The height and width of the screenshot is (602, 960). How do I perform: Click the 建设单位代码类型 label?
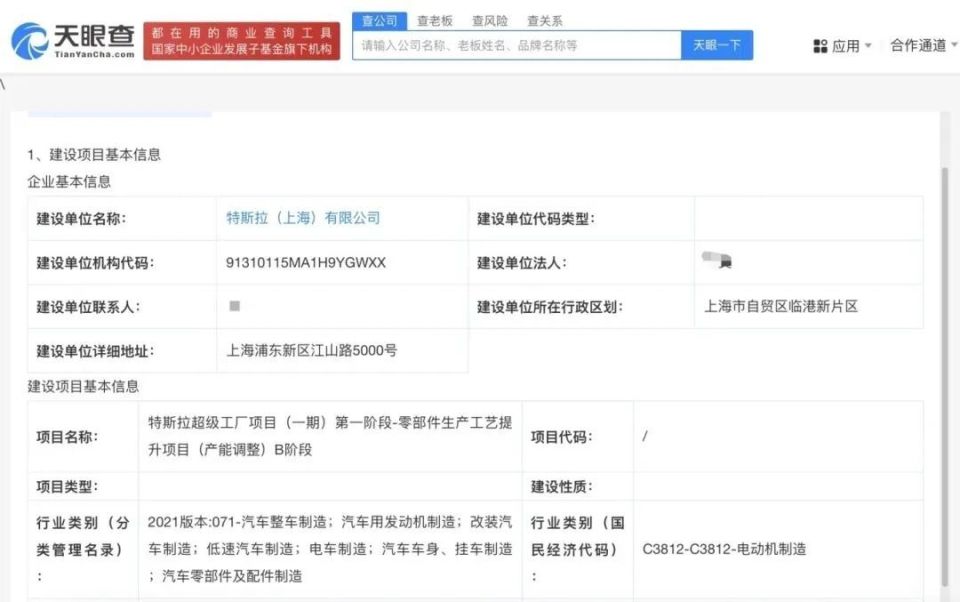click(536, 219)
